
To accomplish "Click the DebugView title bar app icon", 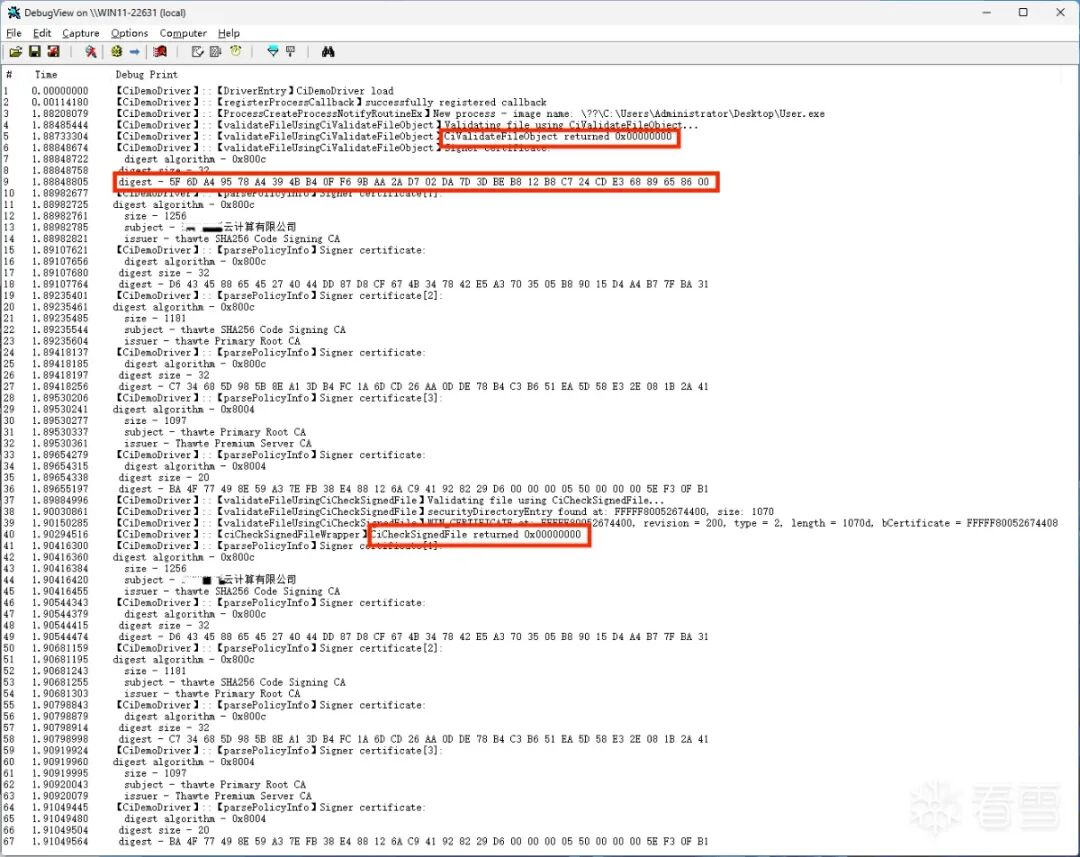I will click(x=13, y=12).
